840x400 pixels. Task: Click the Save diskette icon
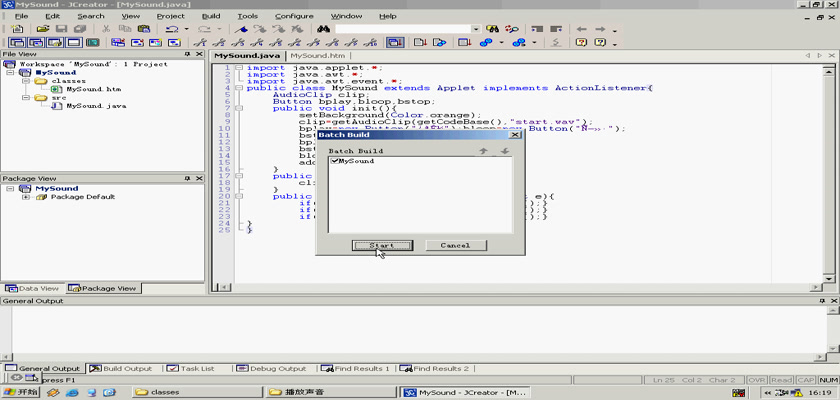tap(62, 29)
